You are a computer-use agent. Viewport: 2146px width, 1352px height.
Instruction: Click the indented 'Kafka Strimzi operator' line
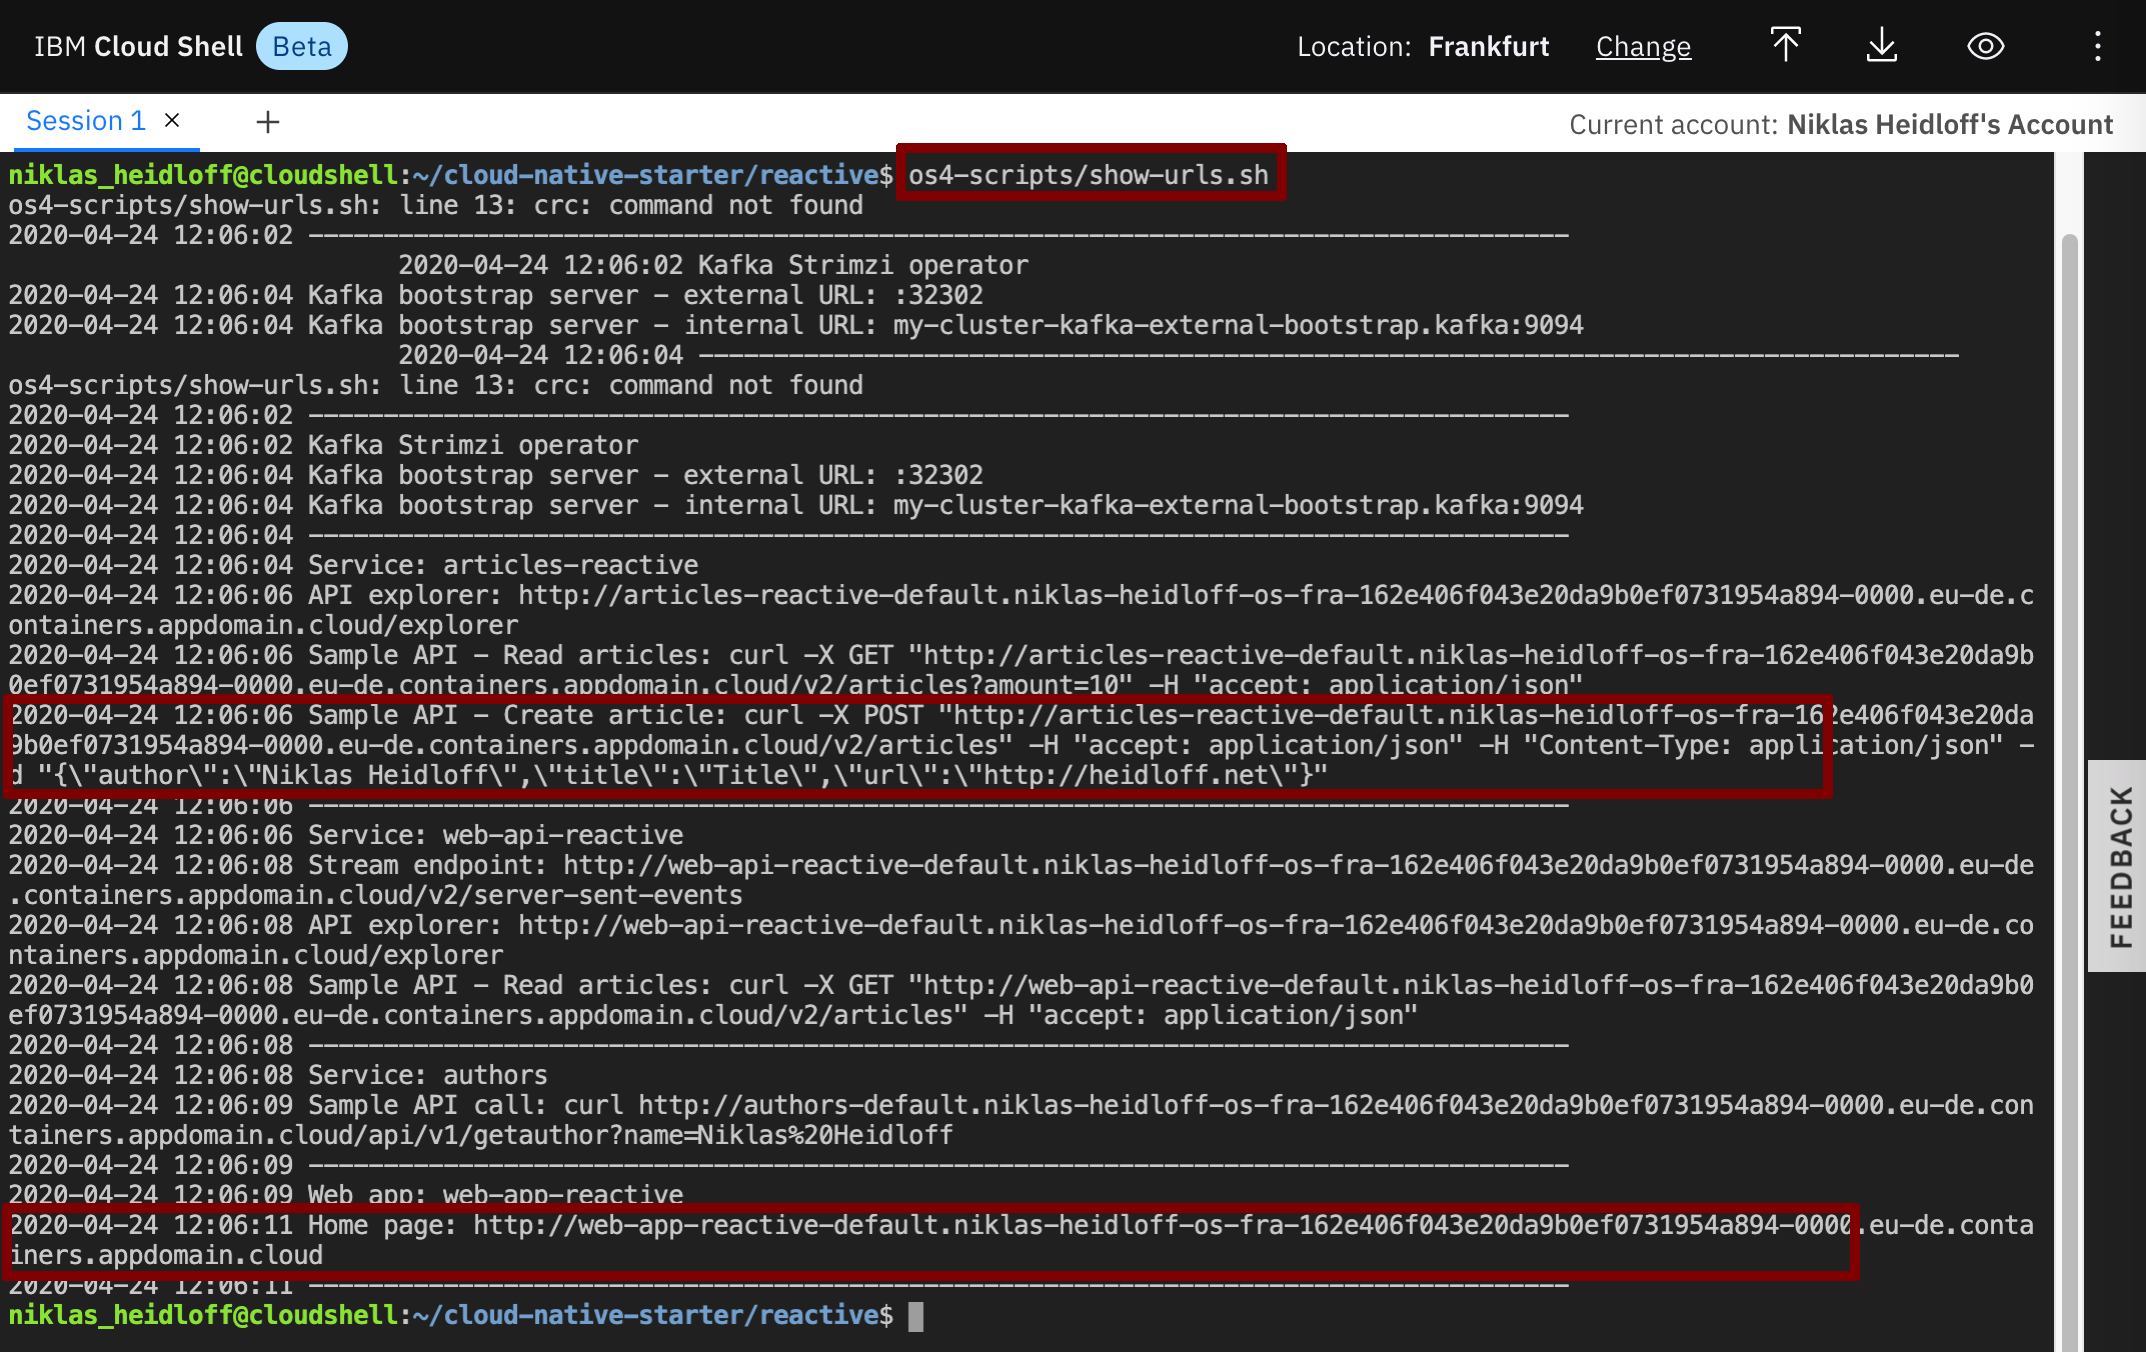[713, 265]
